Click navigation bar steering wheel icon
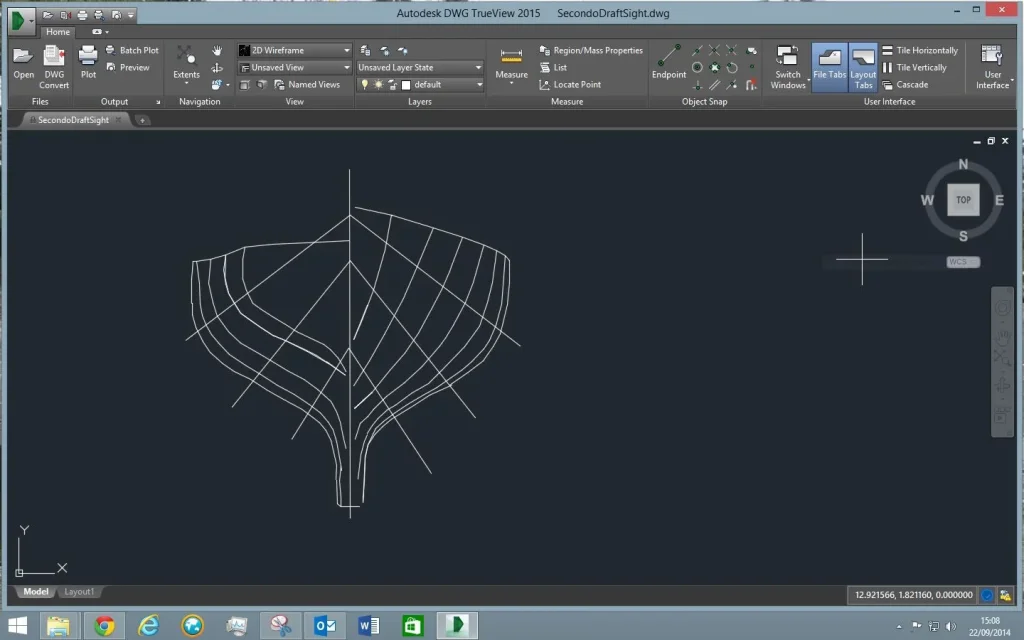 (1002, 308)
